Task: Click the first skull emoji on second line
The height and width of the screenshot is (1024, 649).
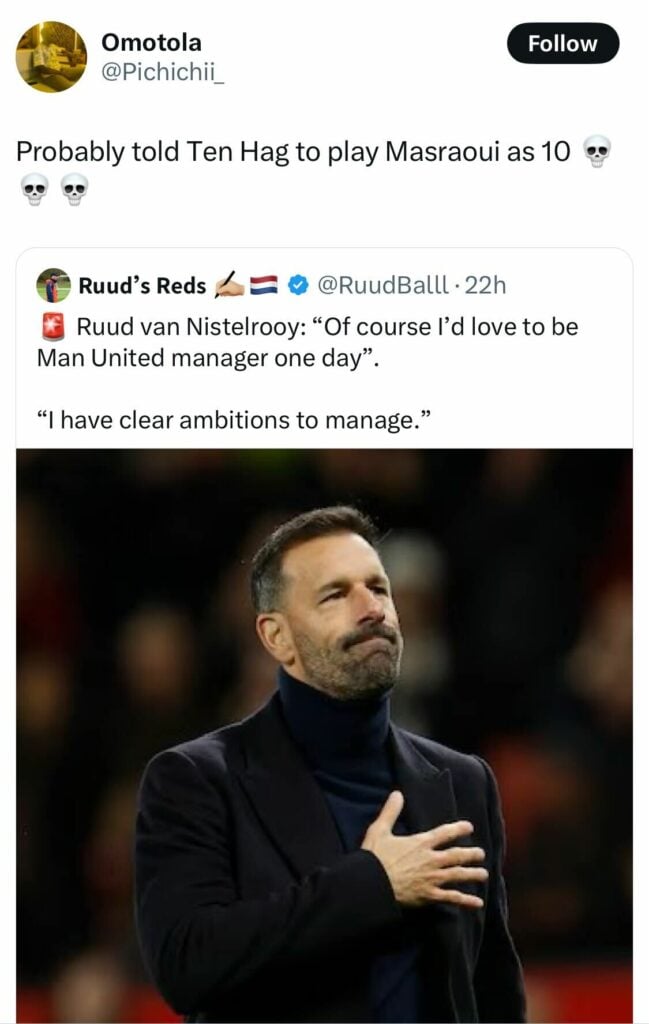Action: point(34,188)
